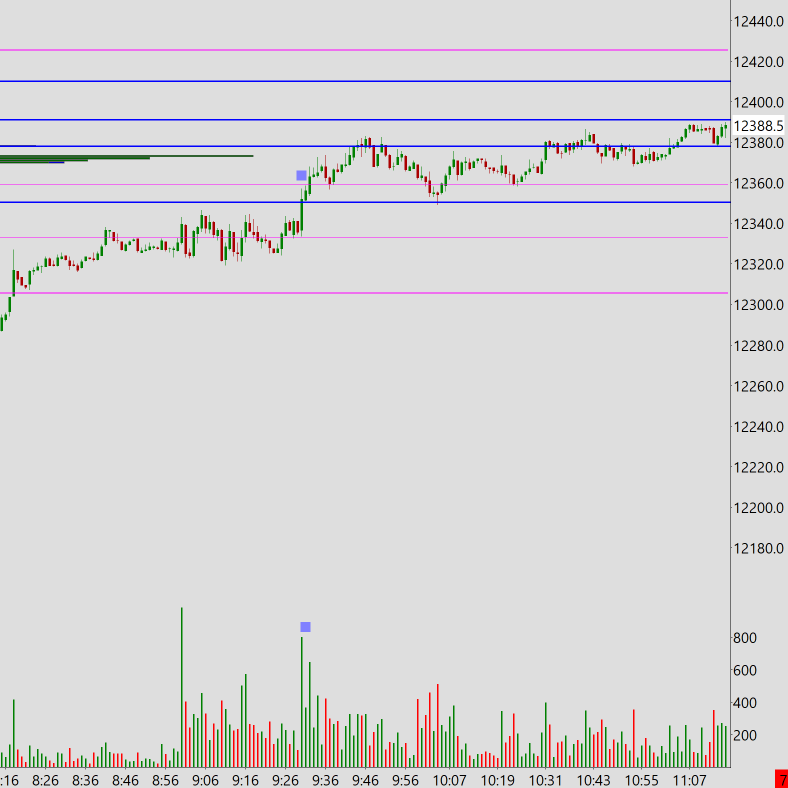Select the current price label 12388.5

tap(758, 126)
